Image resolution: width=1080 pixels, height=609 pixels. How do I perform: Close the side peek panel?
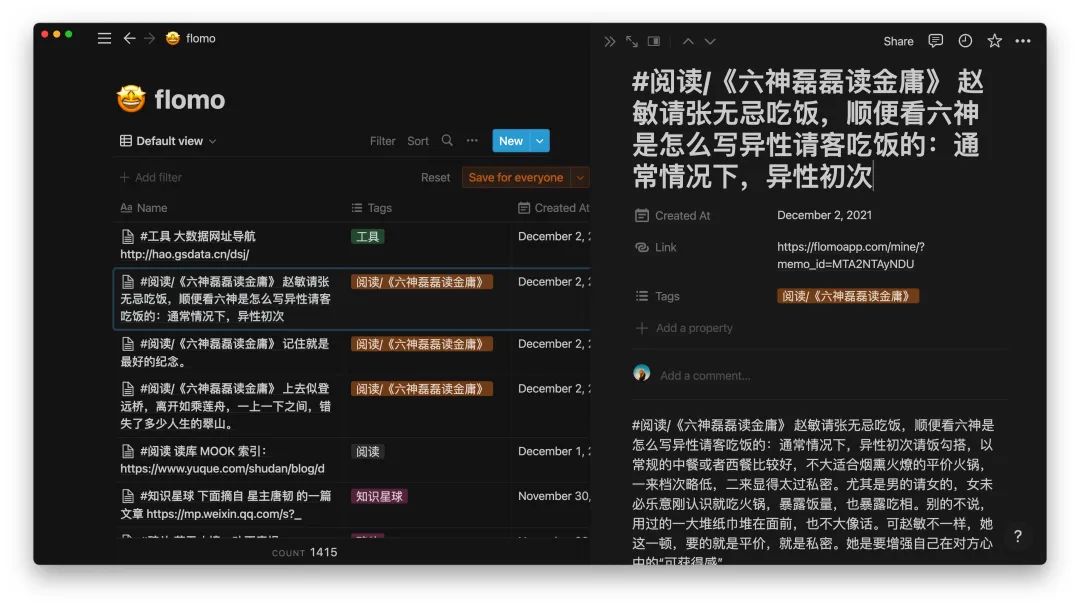610,41
